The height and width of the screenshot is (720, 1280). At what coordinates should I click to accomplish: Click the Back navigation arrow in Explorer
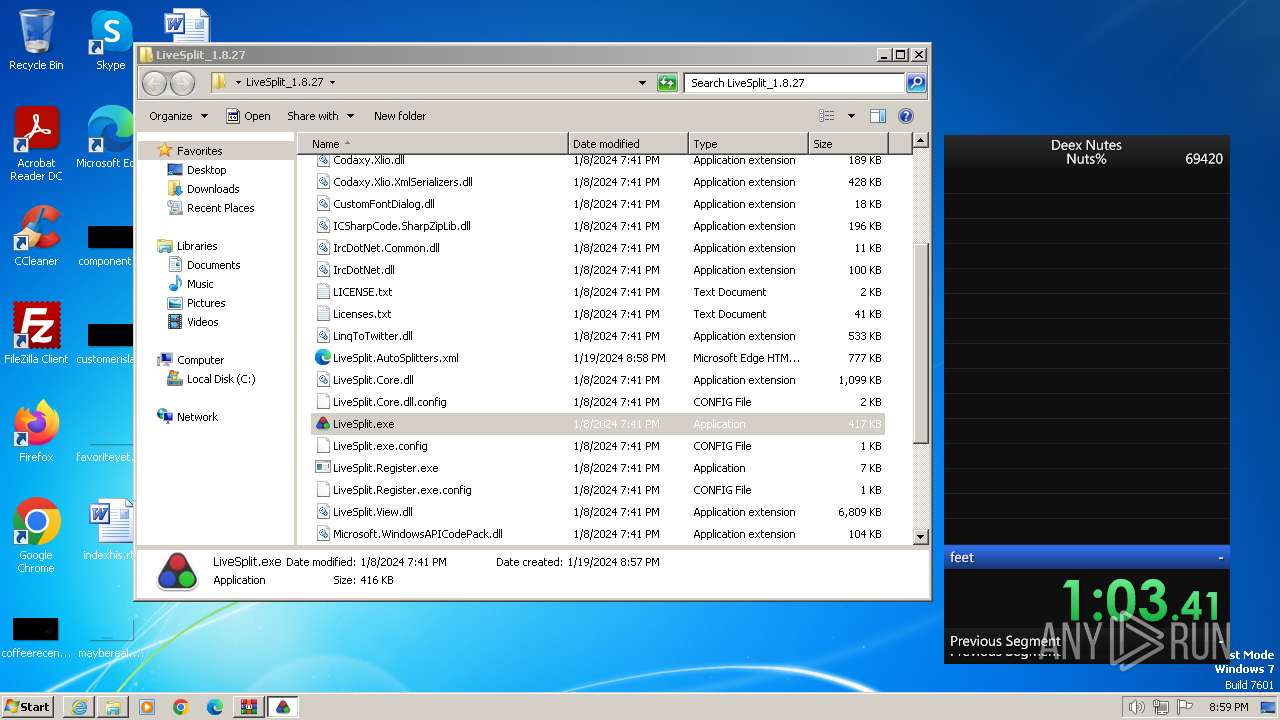[x=154, y=83]
